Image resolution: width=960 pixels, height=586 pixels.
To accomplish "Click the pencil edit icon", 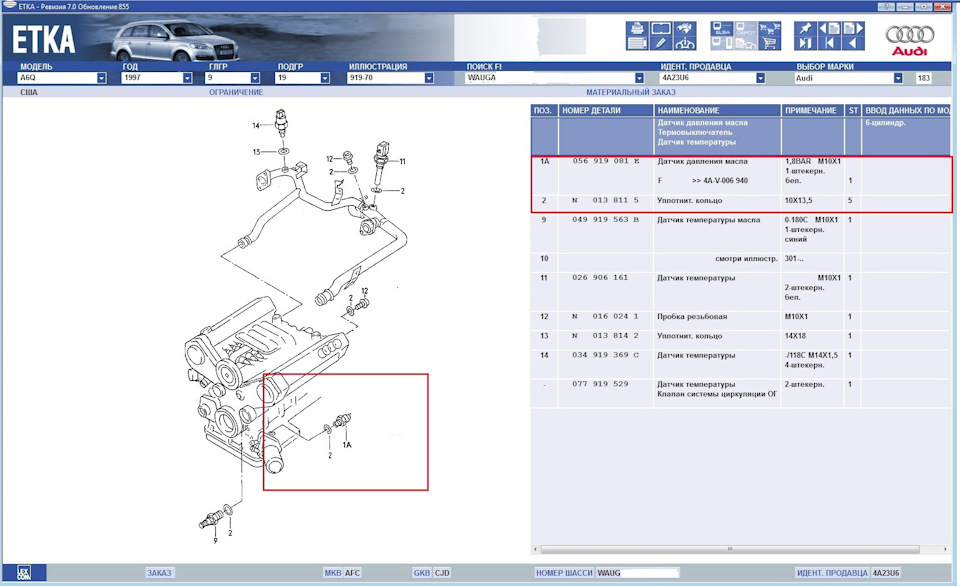I will pyautogui.click(x=661, y=43).
